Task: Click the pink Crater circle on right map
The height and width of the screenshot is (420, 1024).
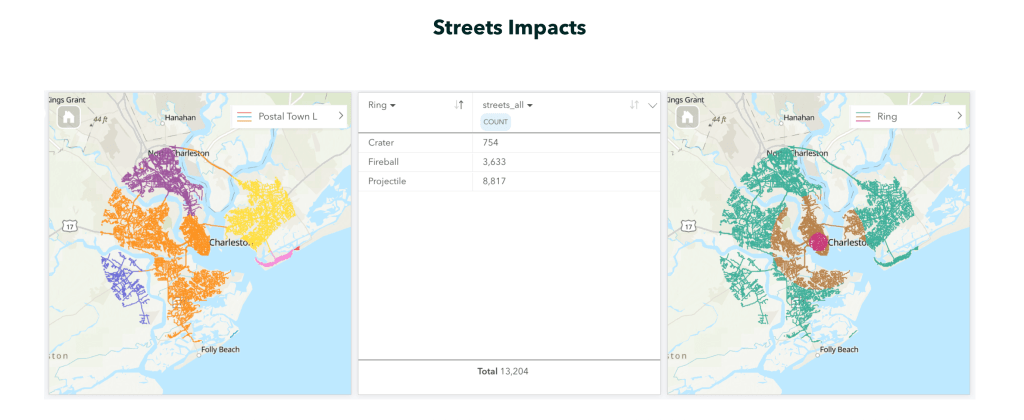Action: click(x=819, y=241)
